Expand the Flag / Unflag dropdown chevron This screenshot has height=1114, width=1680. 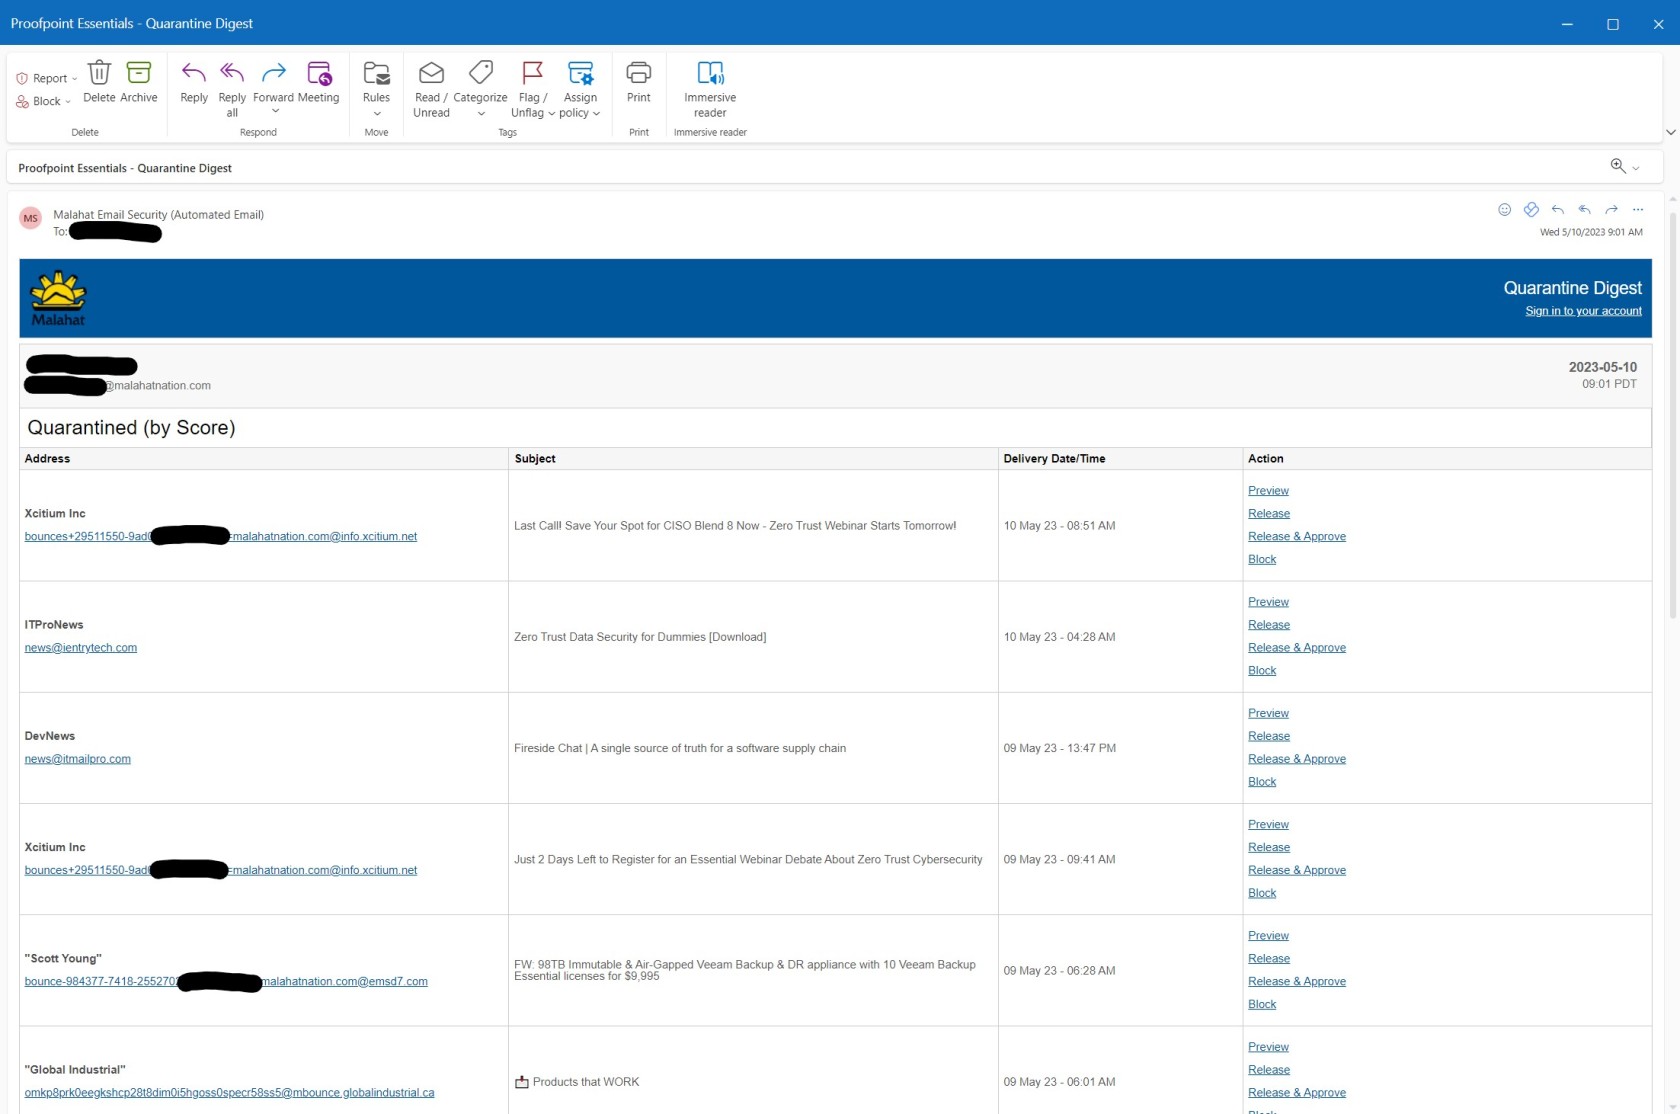(x=551, y=114)
